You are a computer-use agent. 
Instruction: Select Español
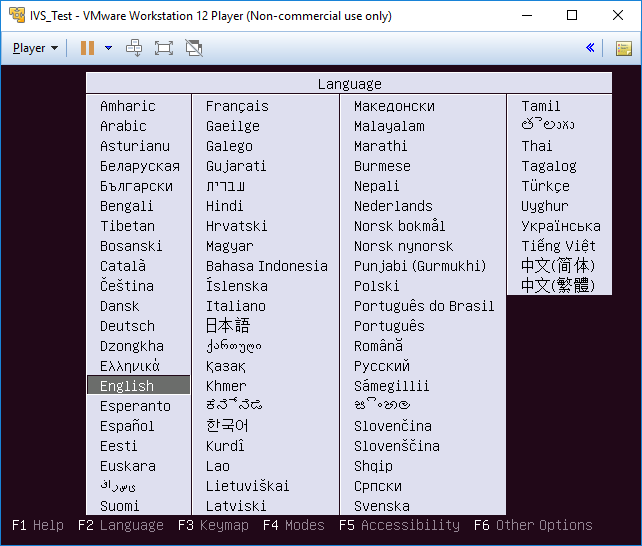click(127, 426)
